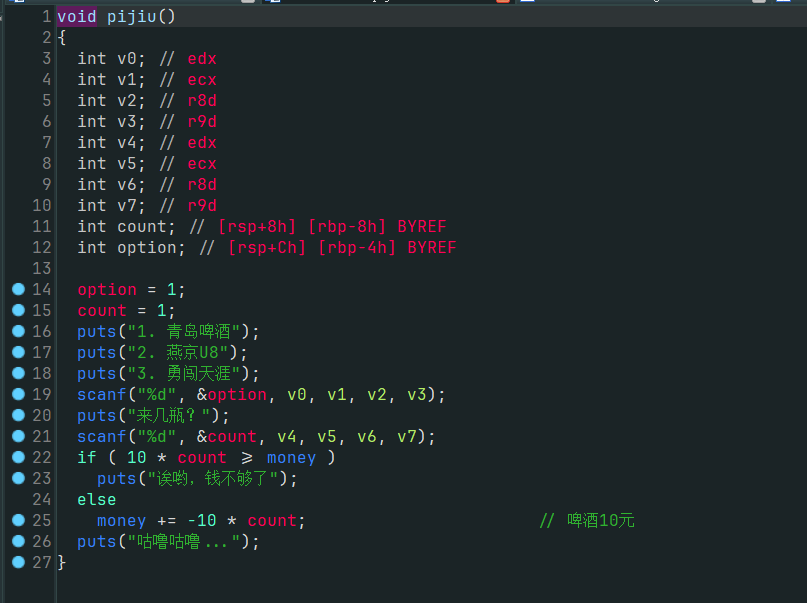This screenshot has width=807, height=603.
Task: Toggle breakpoint on the 咕噜咕噜 puts line
Action: [x=18, y=541]
